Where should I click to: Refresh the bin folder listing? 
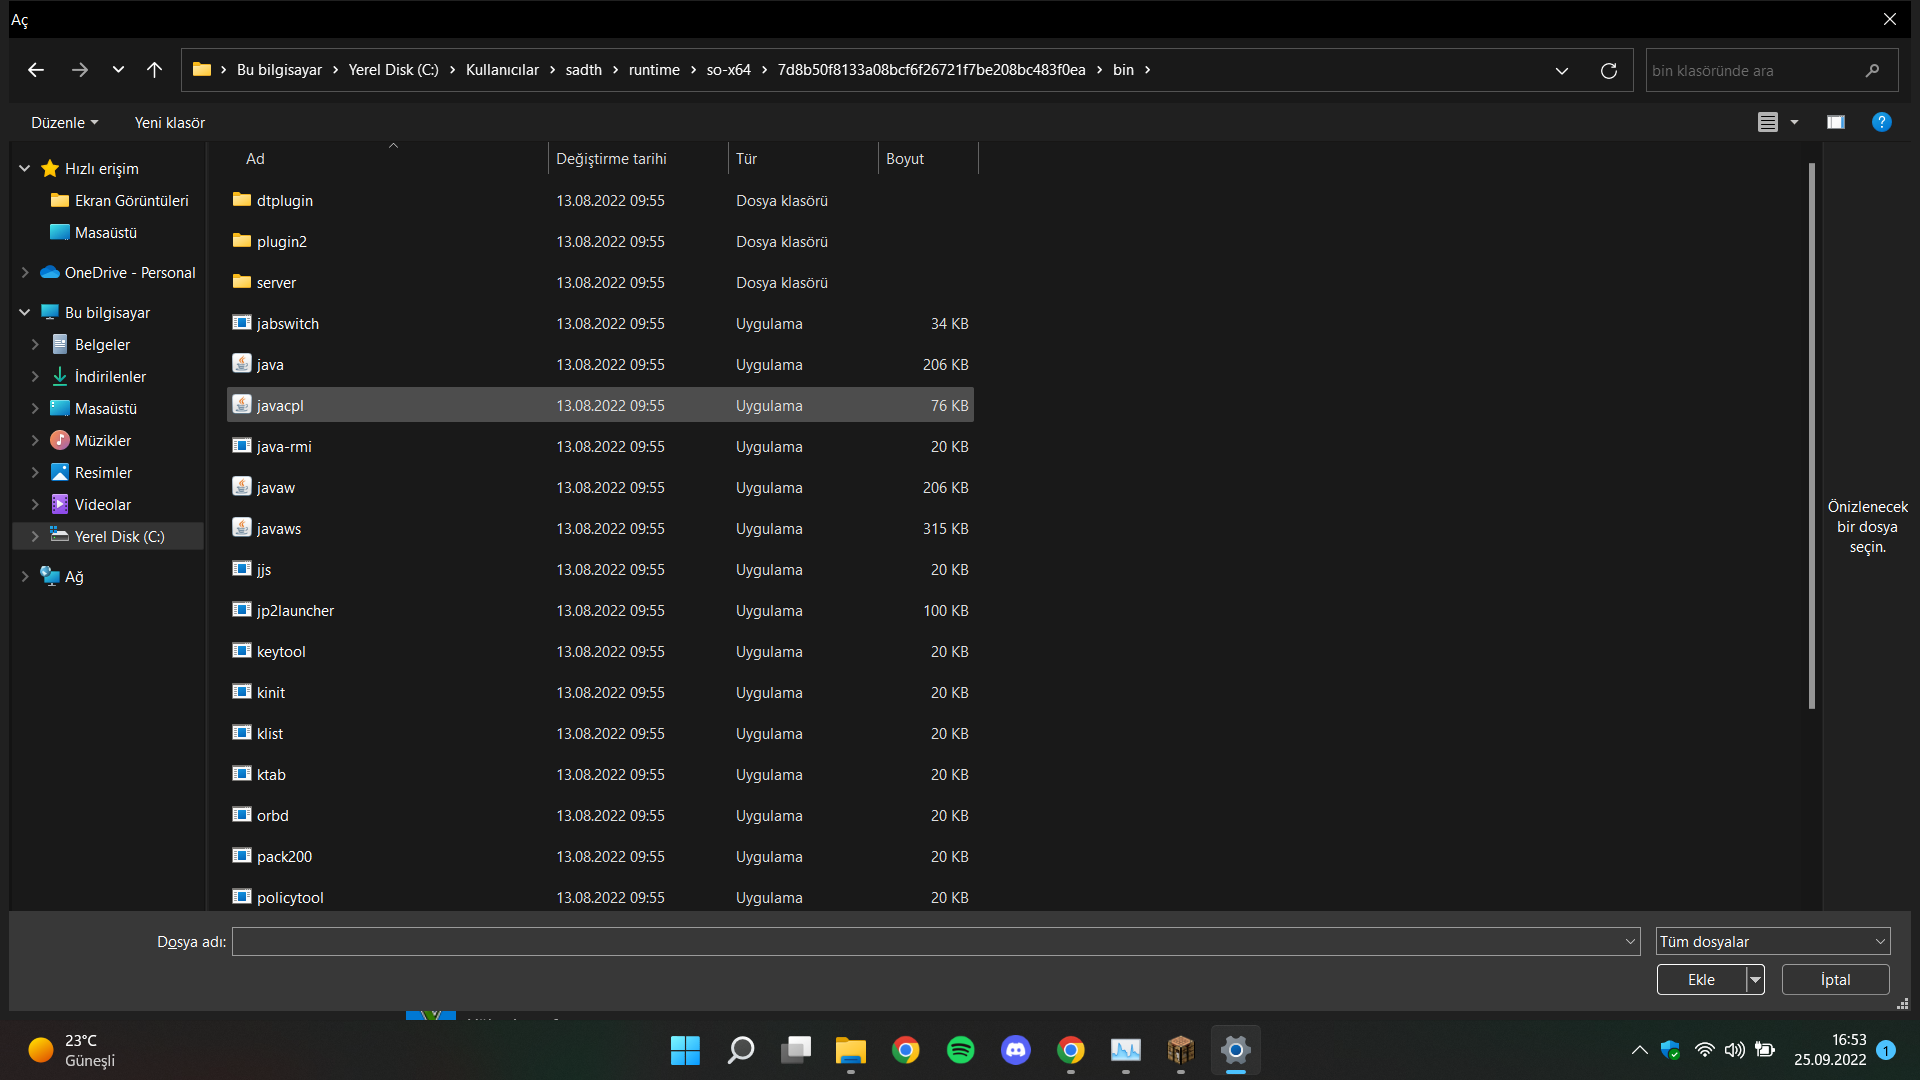pyautogui.click(x=1608, y=70)
